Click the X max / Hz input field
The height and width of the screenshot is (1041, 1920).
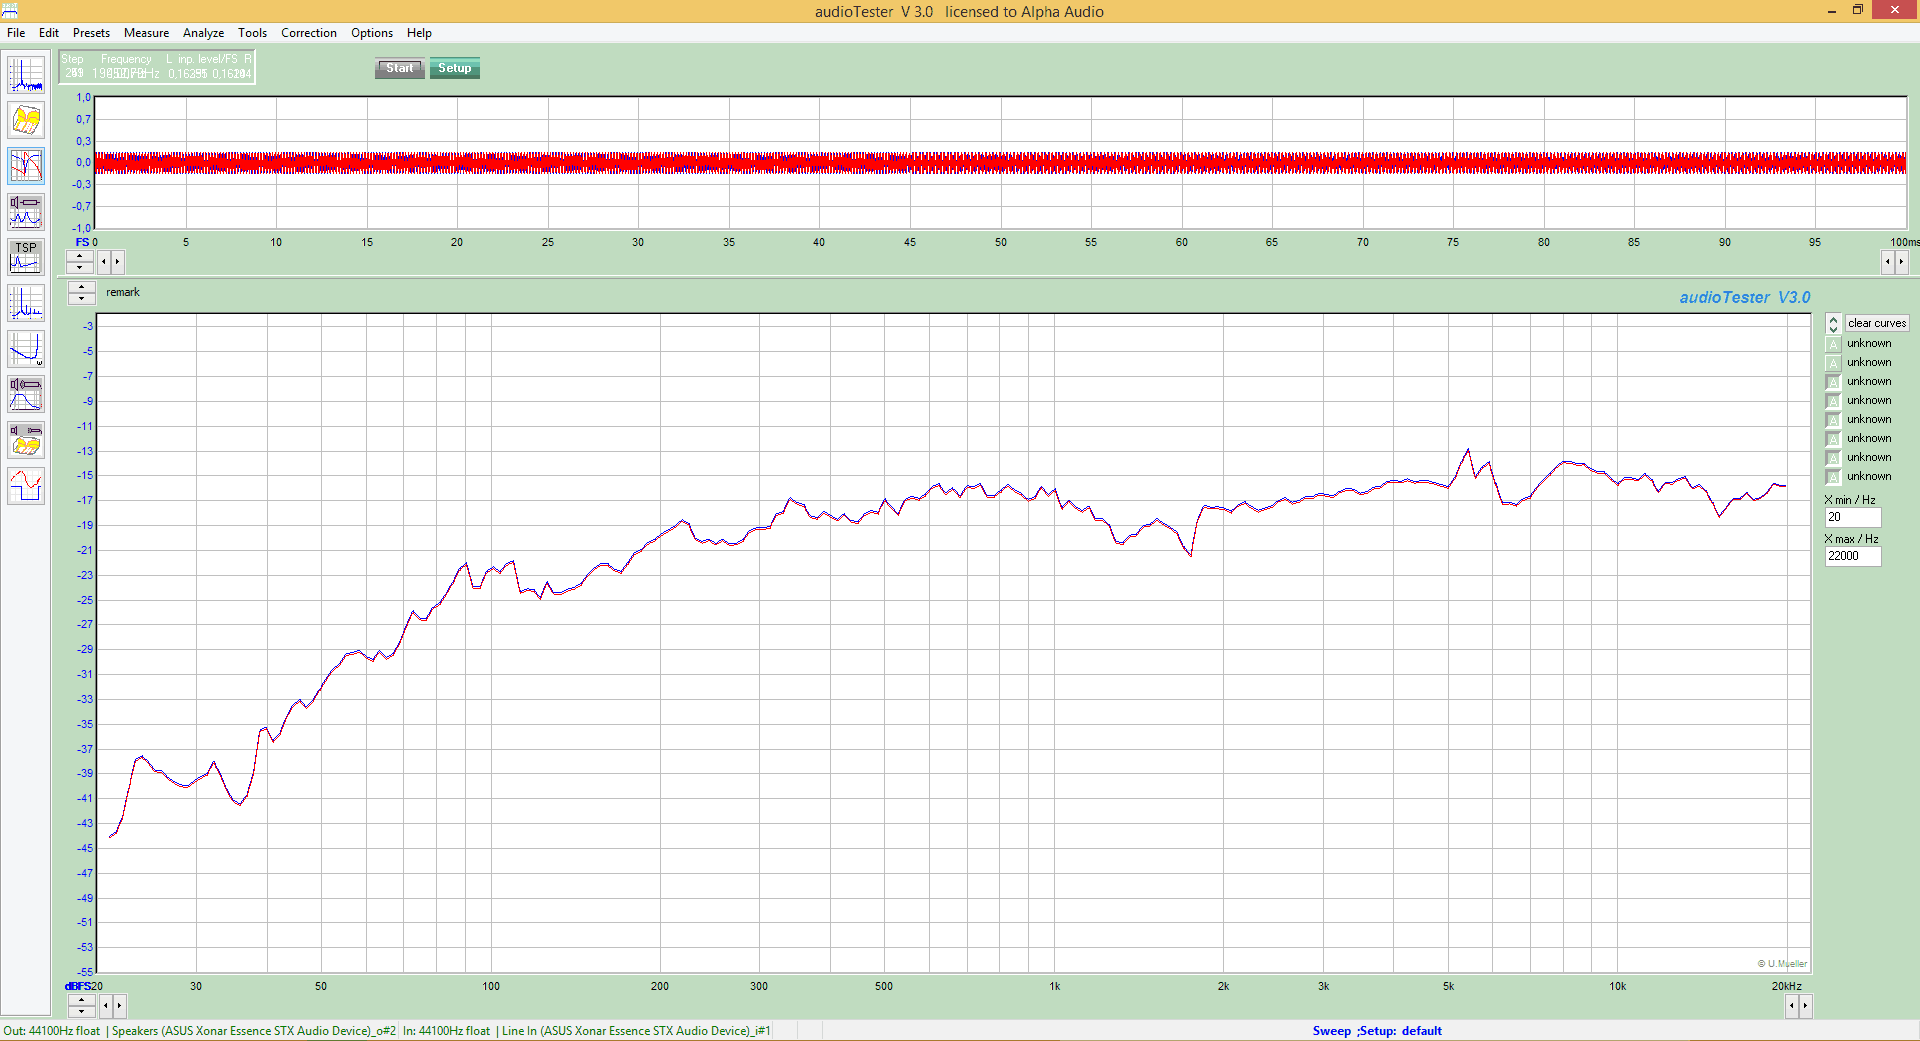(1852, 556)
